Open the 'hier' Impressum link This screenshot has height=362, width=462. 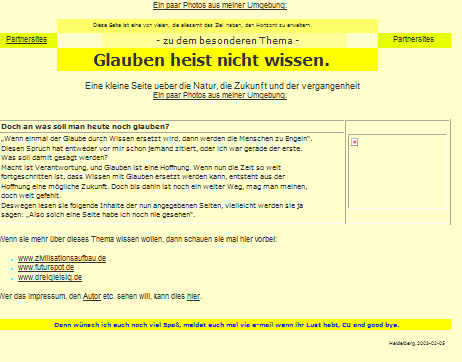[x=193, y=296]
